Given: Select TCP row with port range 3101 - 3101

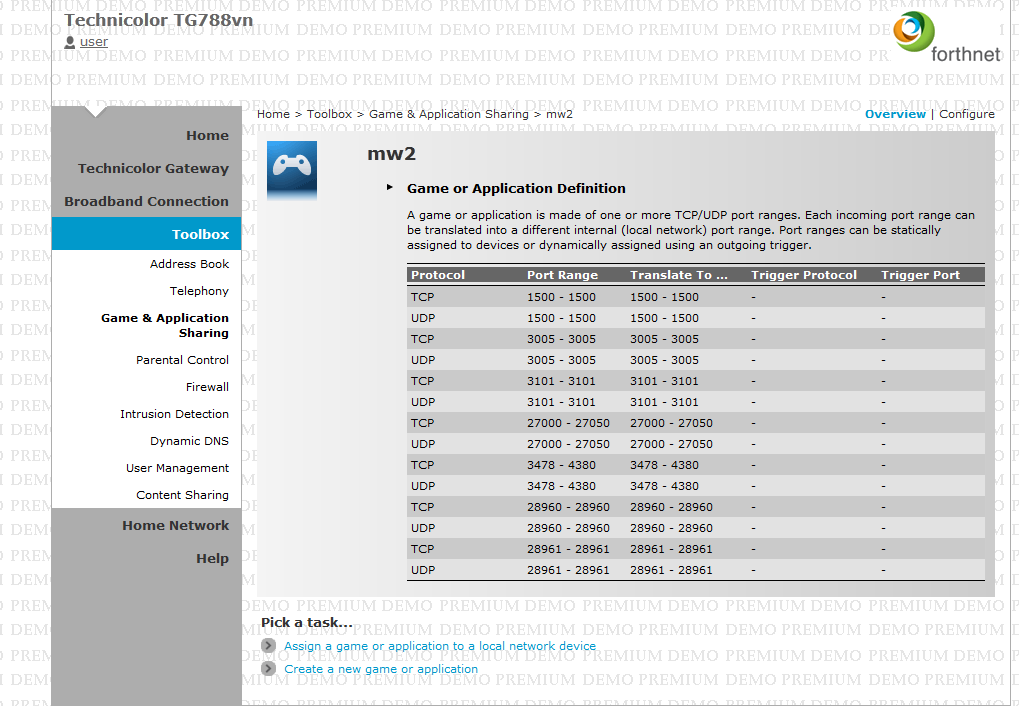Looking at the screenshot, I should coord(696,381).
